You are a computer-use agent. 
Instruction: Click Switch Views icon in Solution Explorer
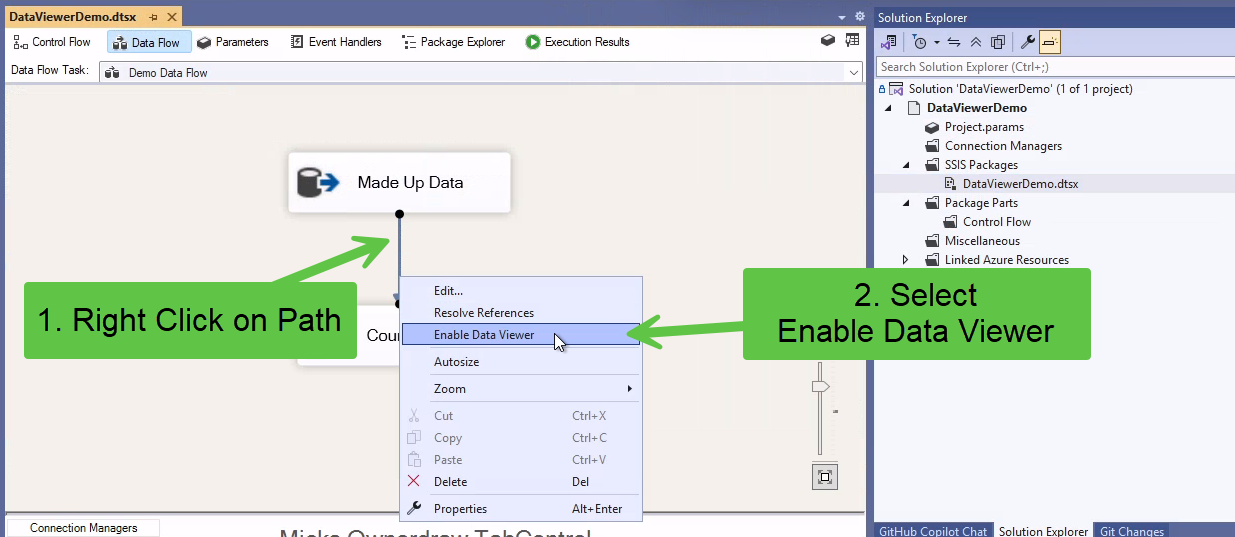pyautogui.click(x=889, y=42)
